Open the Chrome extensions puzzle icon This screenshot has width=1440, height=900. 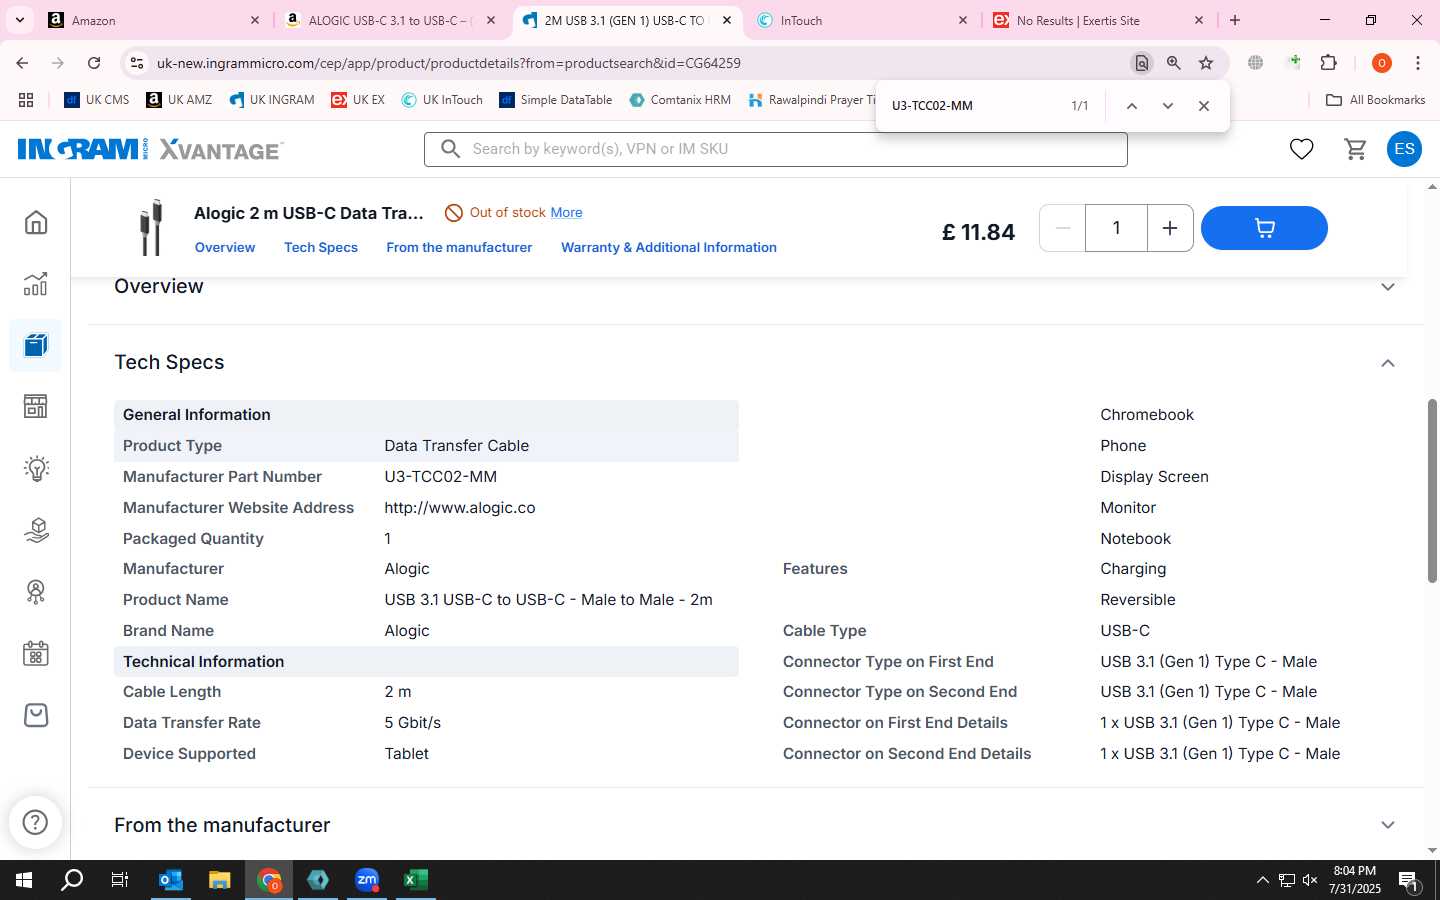click(1328, 63)
